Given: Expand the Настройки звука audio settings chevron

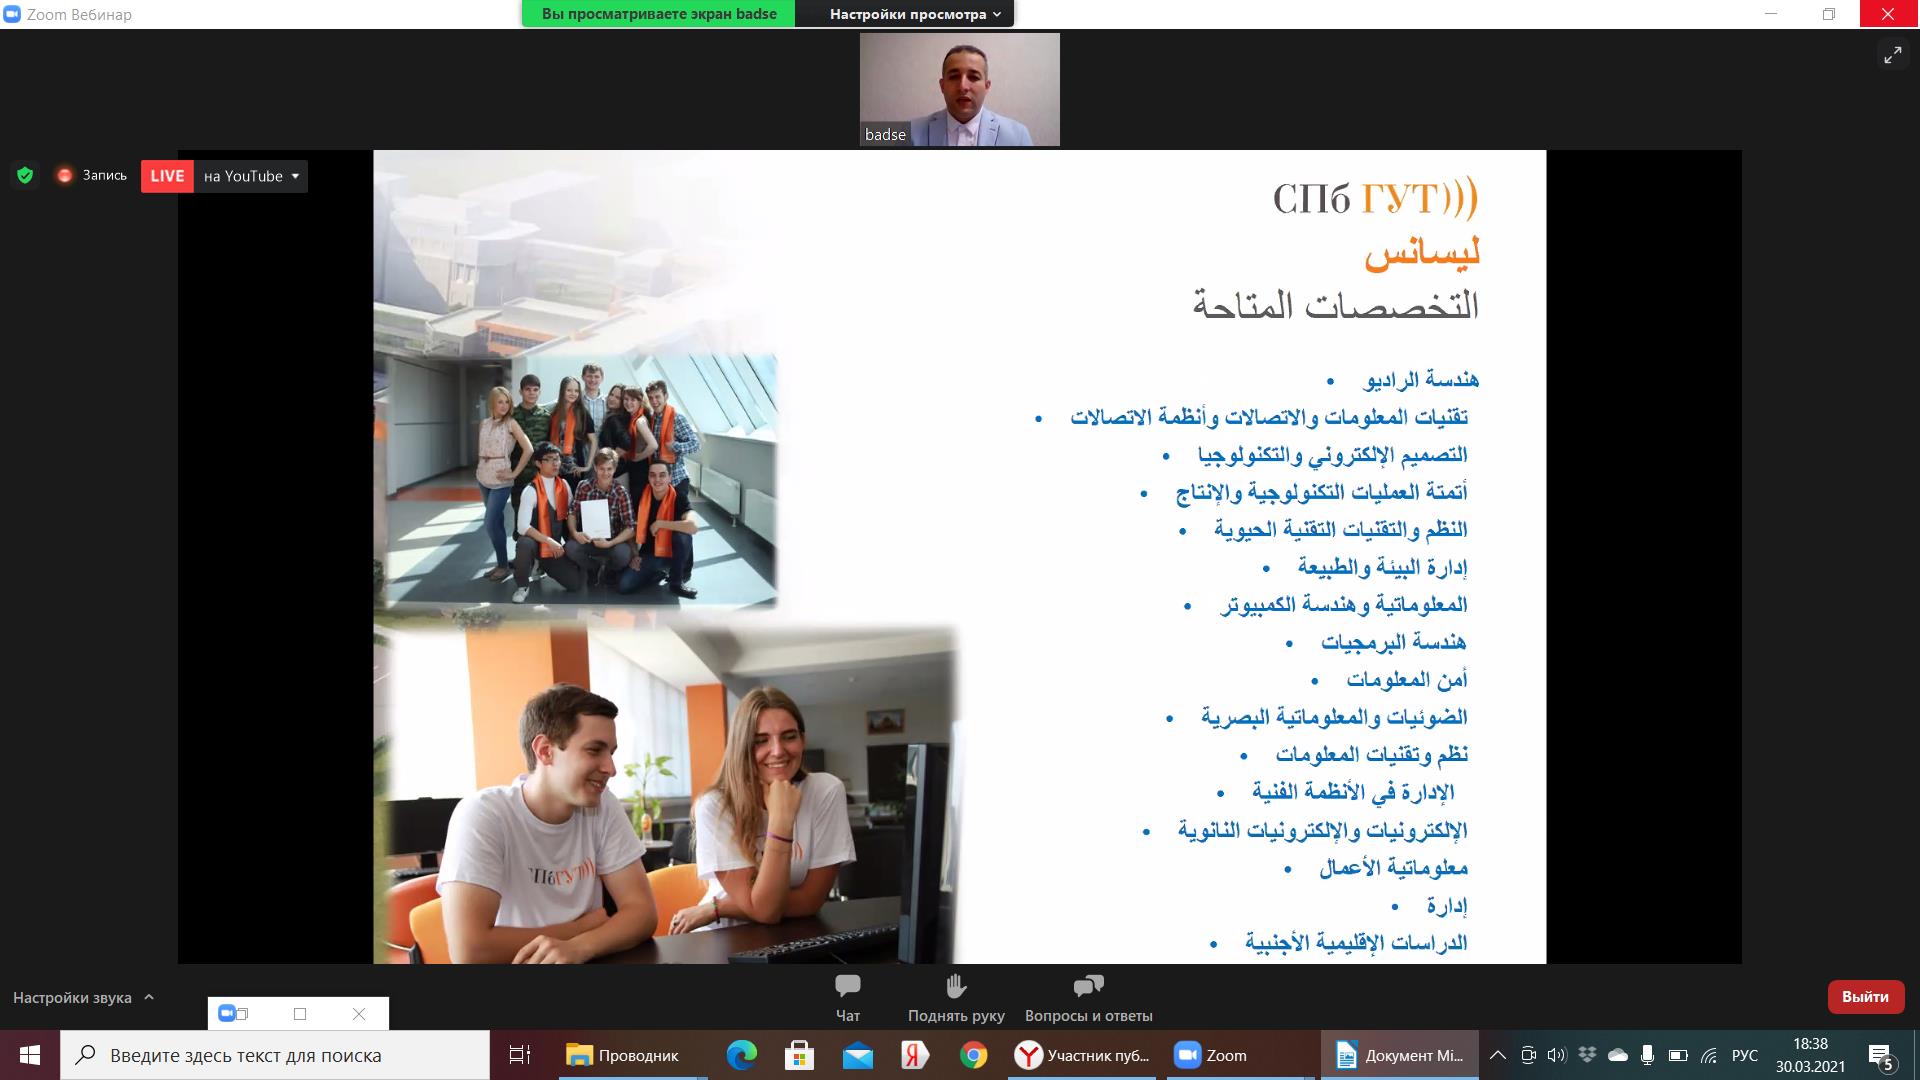Looking at the screenshot, I should click(x=149, y=997).
